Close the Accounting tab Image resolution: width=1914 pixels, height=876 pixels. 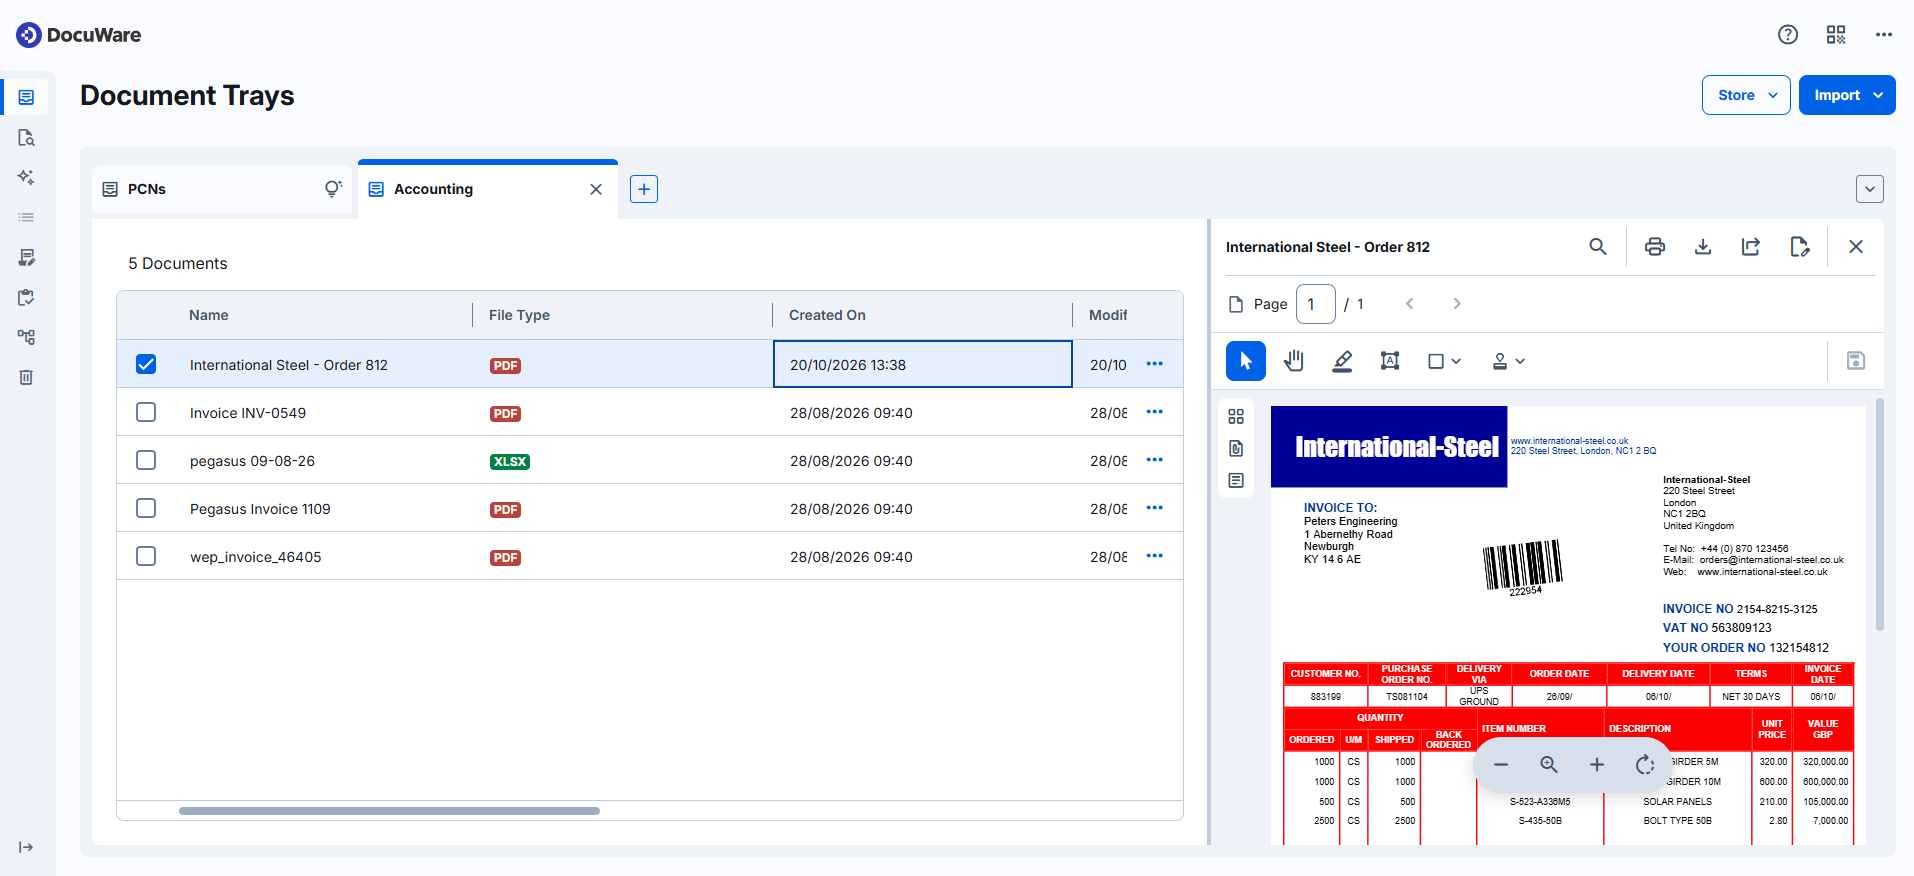click(x=596, y=189)
